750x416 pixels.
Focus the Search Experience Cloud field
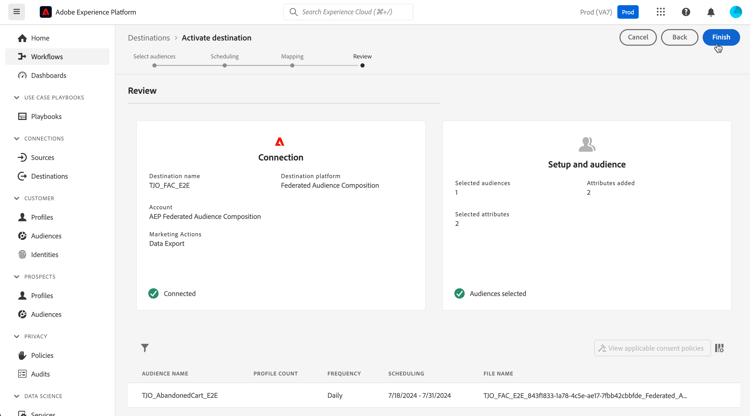tap(348, 12)
